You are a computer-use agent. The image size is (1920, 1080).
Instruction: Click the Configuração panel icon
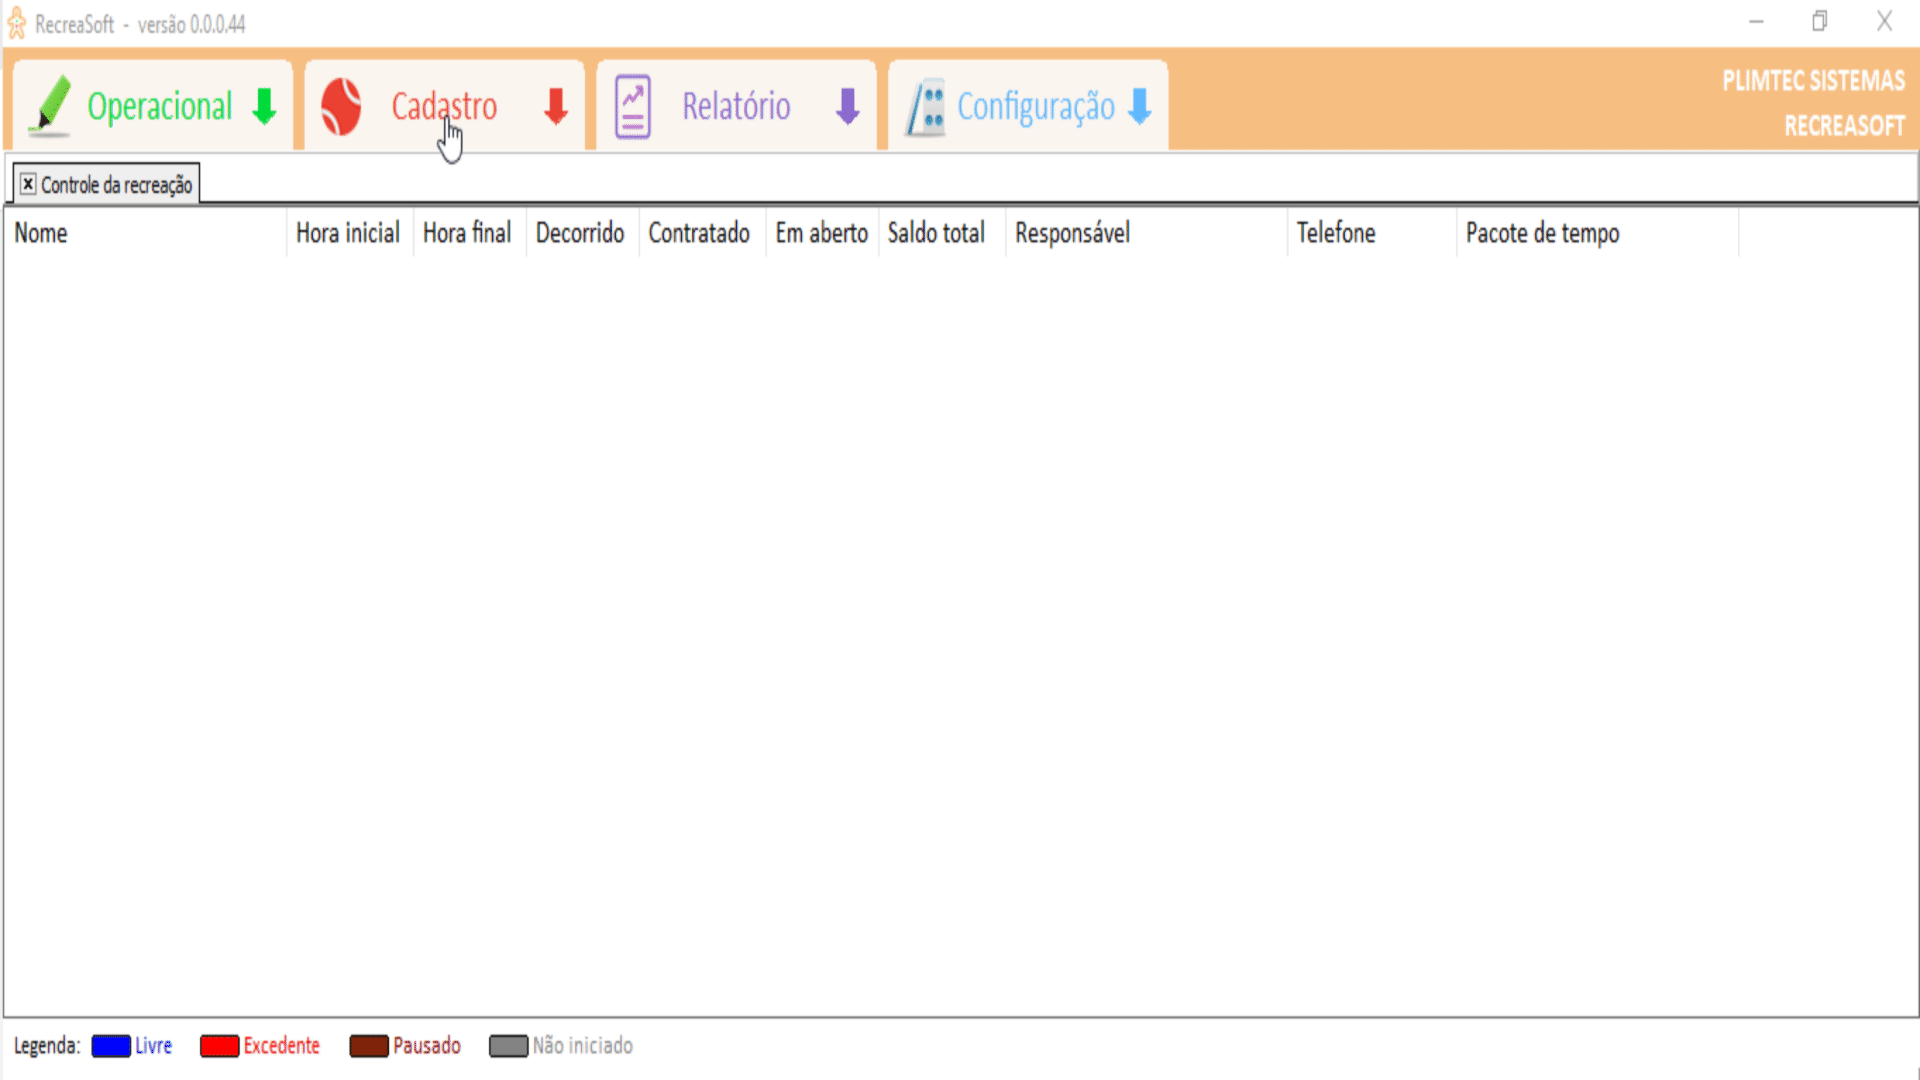click(926, 108)
